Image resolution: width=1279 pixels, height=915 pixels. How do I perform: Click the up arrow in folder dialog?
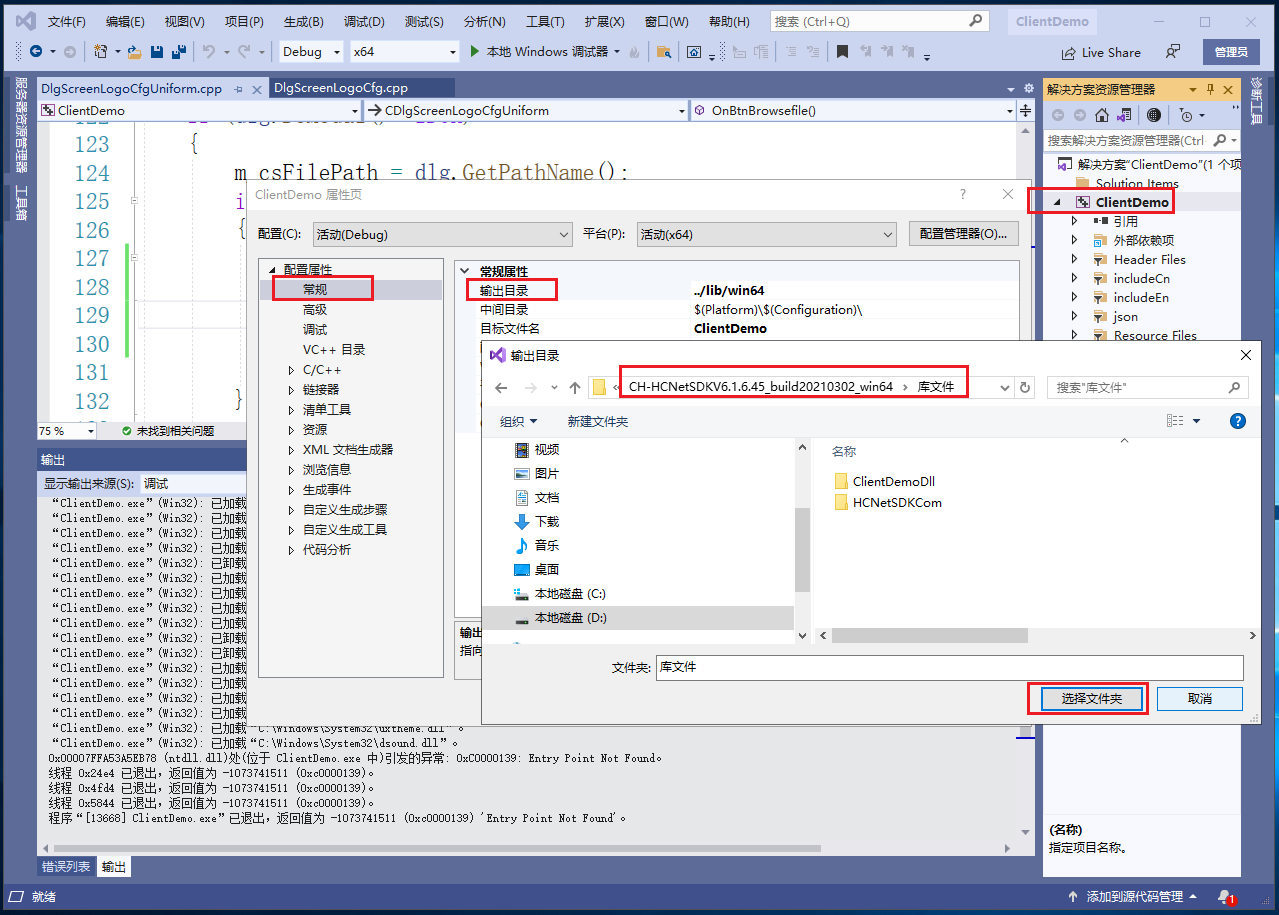(575, 387)
